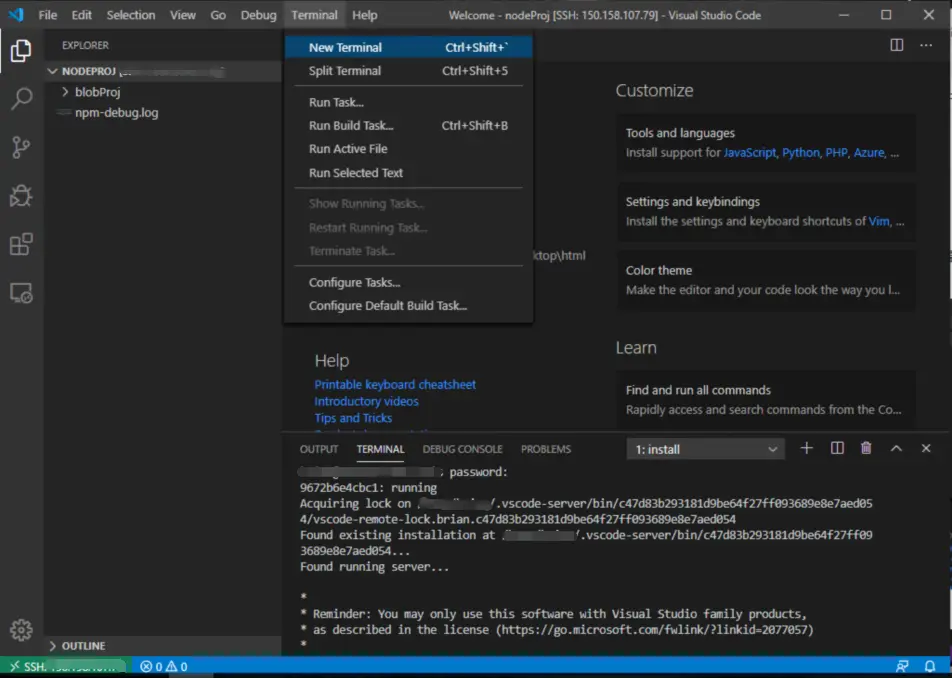Open the Selection menu
This screenshot has width=952, height=678.
tap(131, 15)
